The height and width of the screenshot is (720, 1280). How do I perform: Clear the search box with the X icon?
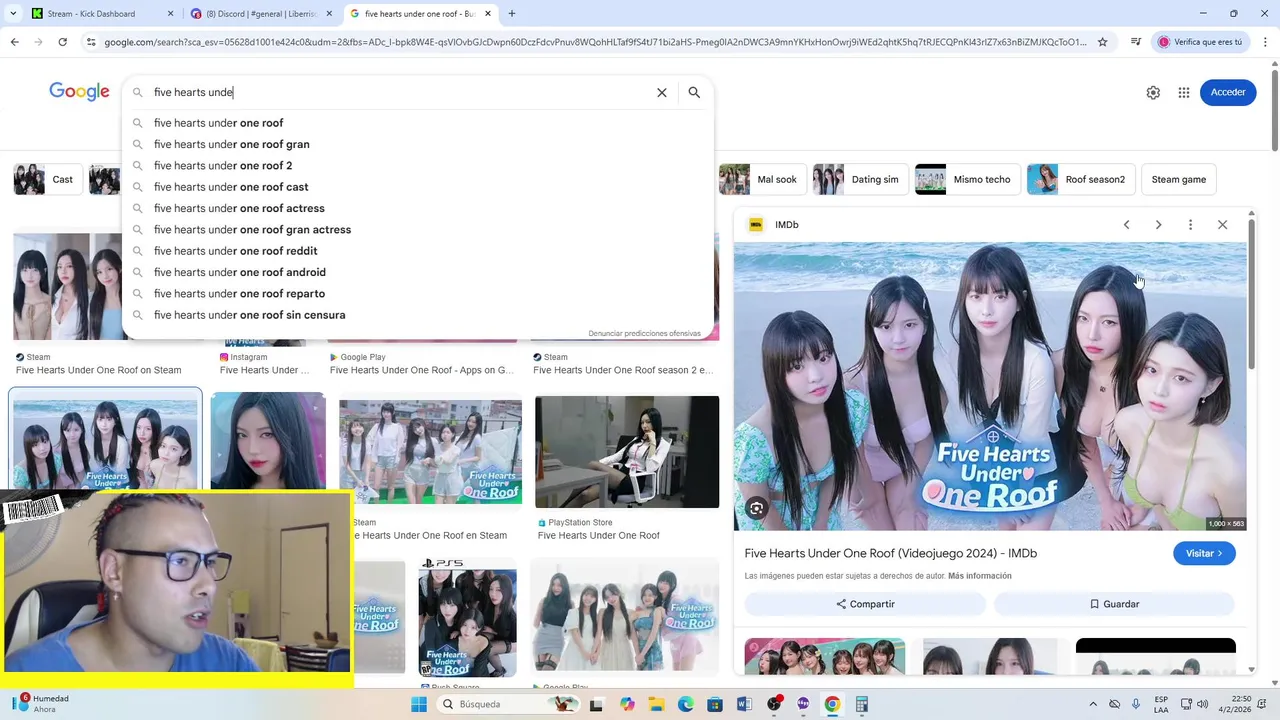click(661, 92)
